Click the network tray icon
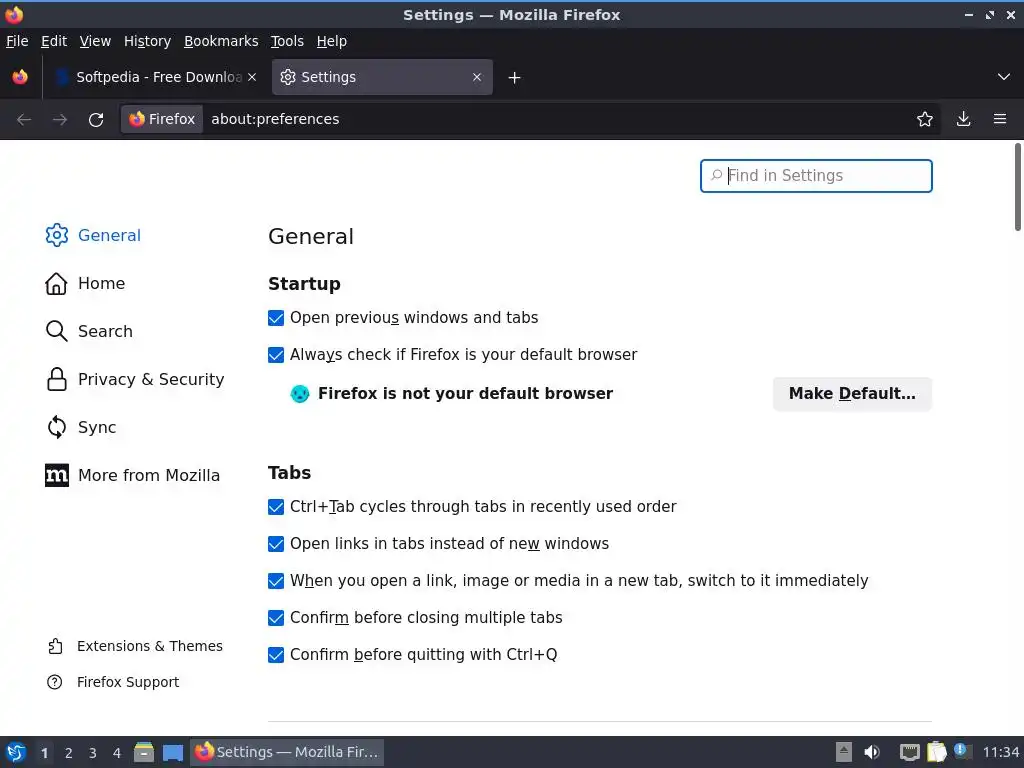 coord(910,752)
